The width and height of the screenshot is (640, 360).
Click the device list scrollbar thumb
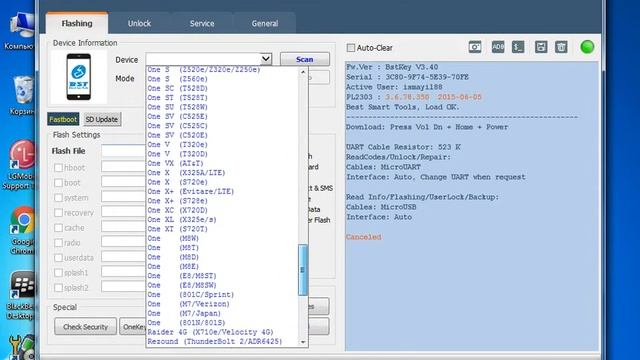click(302, 270)
